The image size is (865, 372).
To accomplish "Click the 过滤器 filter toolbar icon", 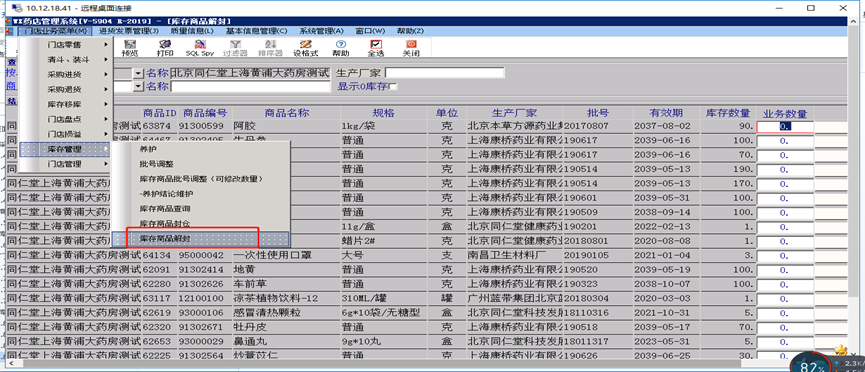I will click(x=235, y=47).
